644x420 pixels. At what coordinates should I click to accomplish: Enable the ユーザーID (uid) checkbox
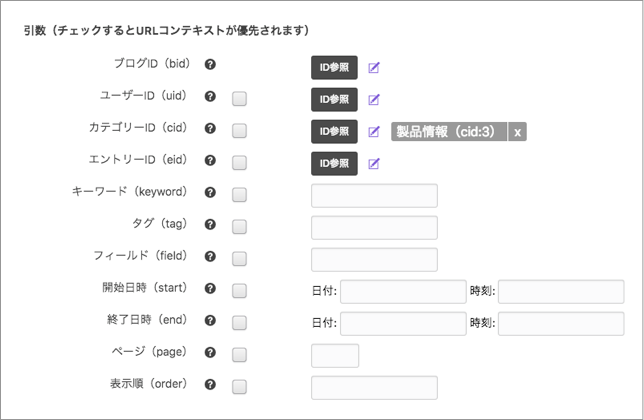click(239, 99)
